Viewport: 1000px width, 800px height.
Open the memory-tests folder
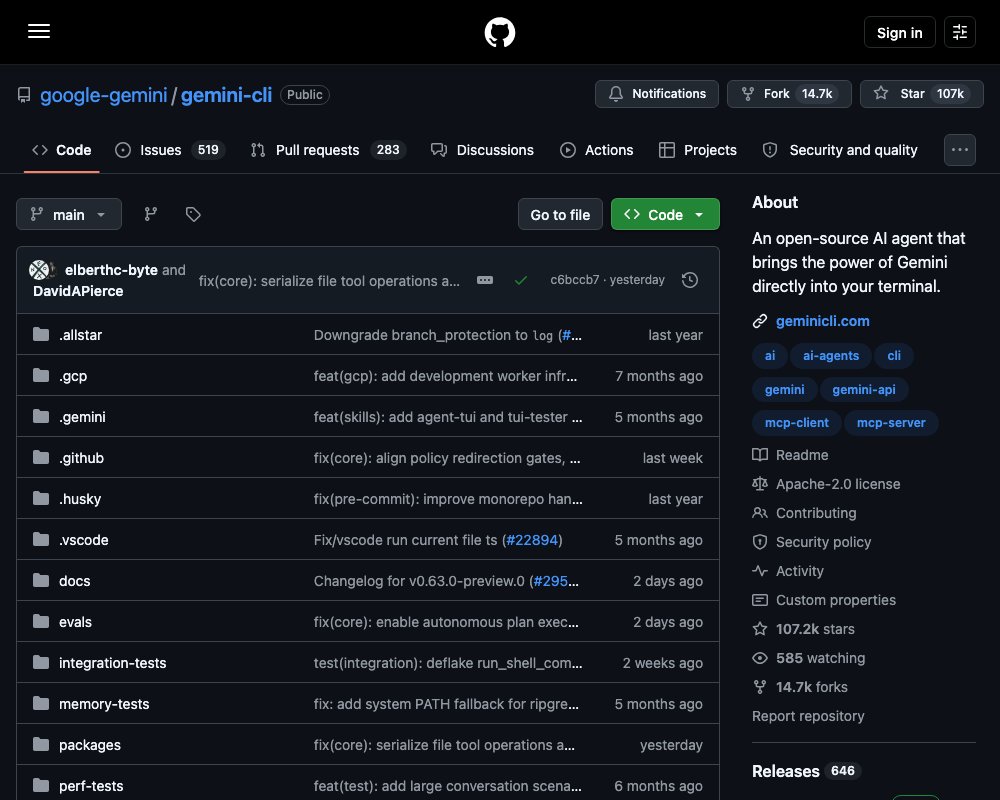coord(104,704)
